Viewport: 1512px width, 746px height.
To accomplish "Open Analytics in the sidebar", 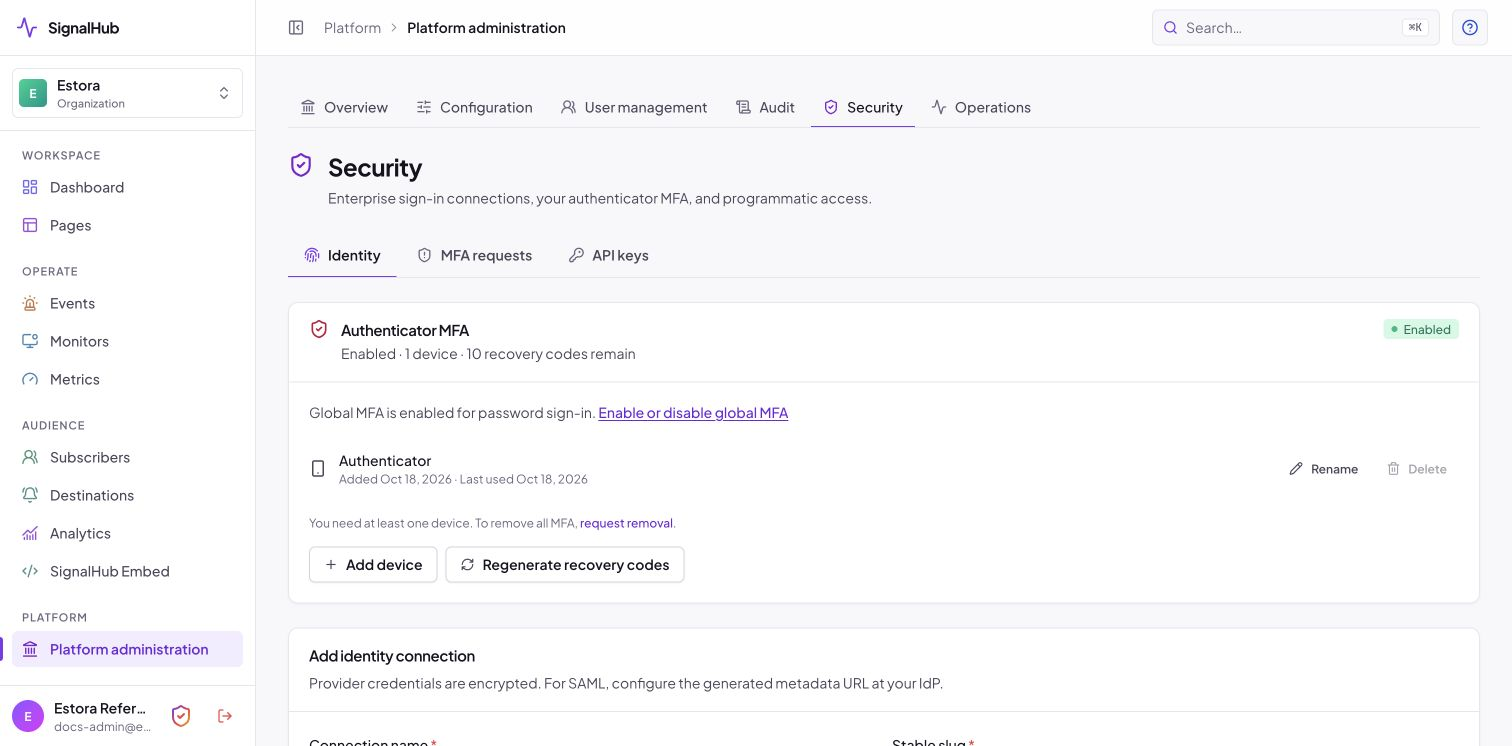I will coord(127,533).
